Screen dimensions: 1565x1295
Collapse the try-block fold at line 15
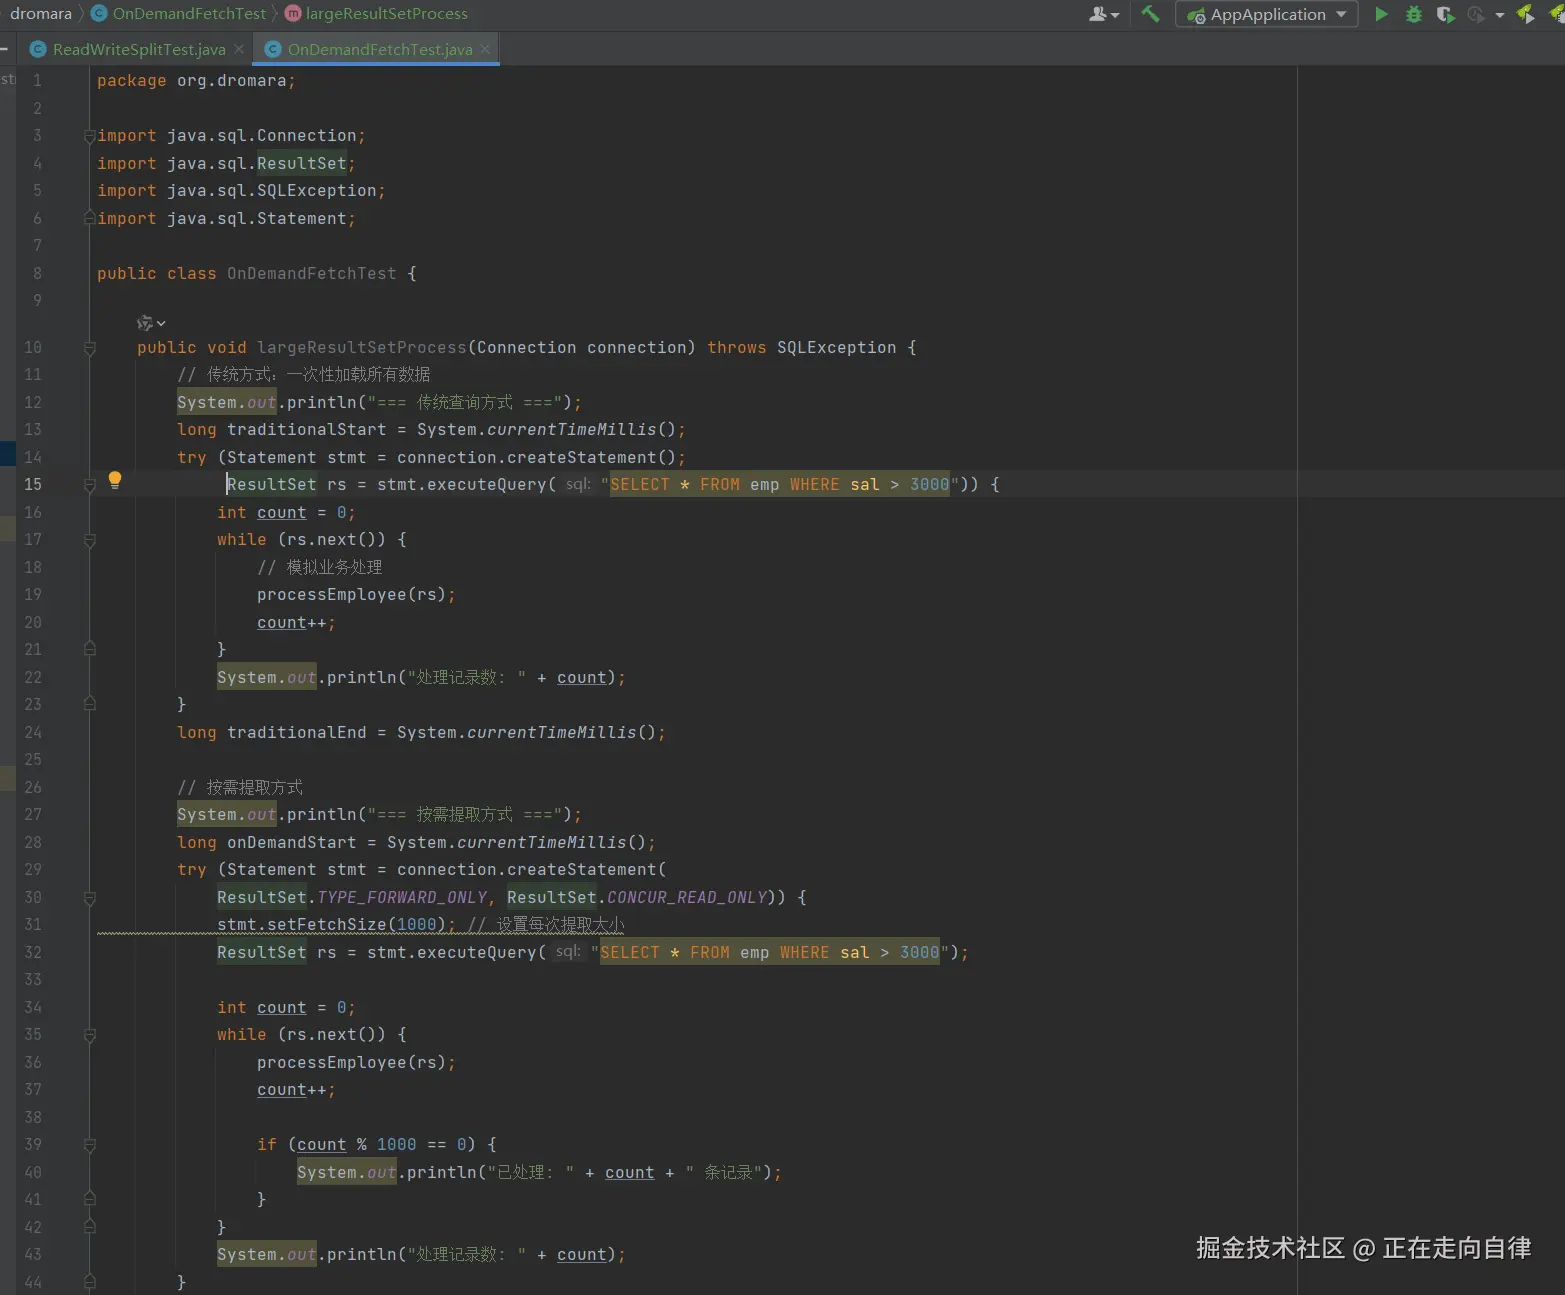tap(89, 485)
